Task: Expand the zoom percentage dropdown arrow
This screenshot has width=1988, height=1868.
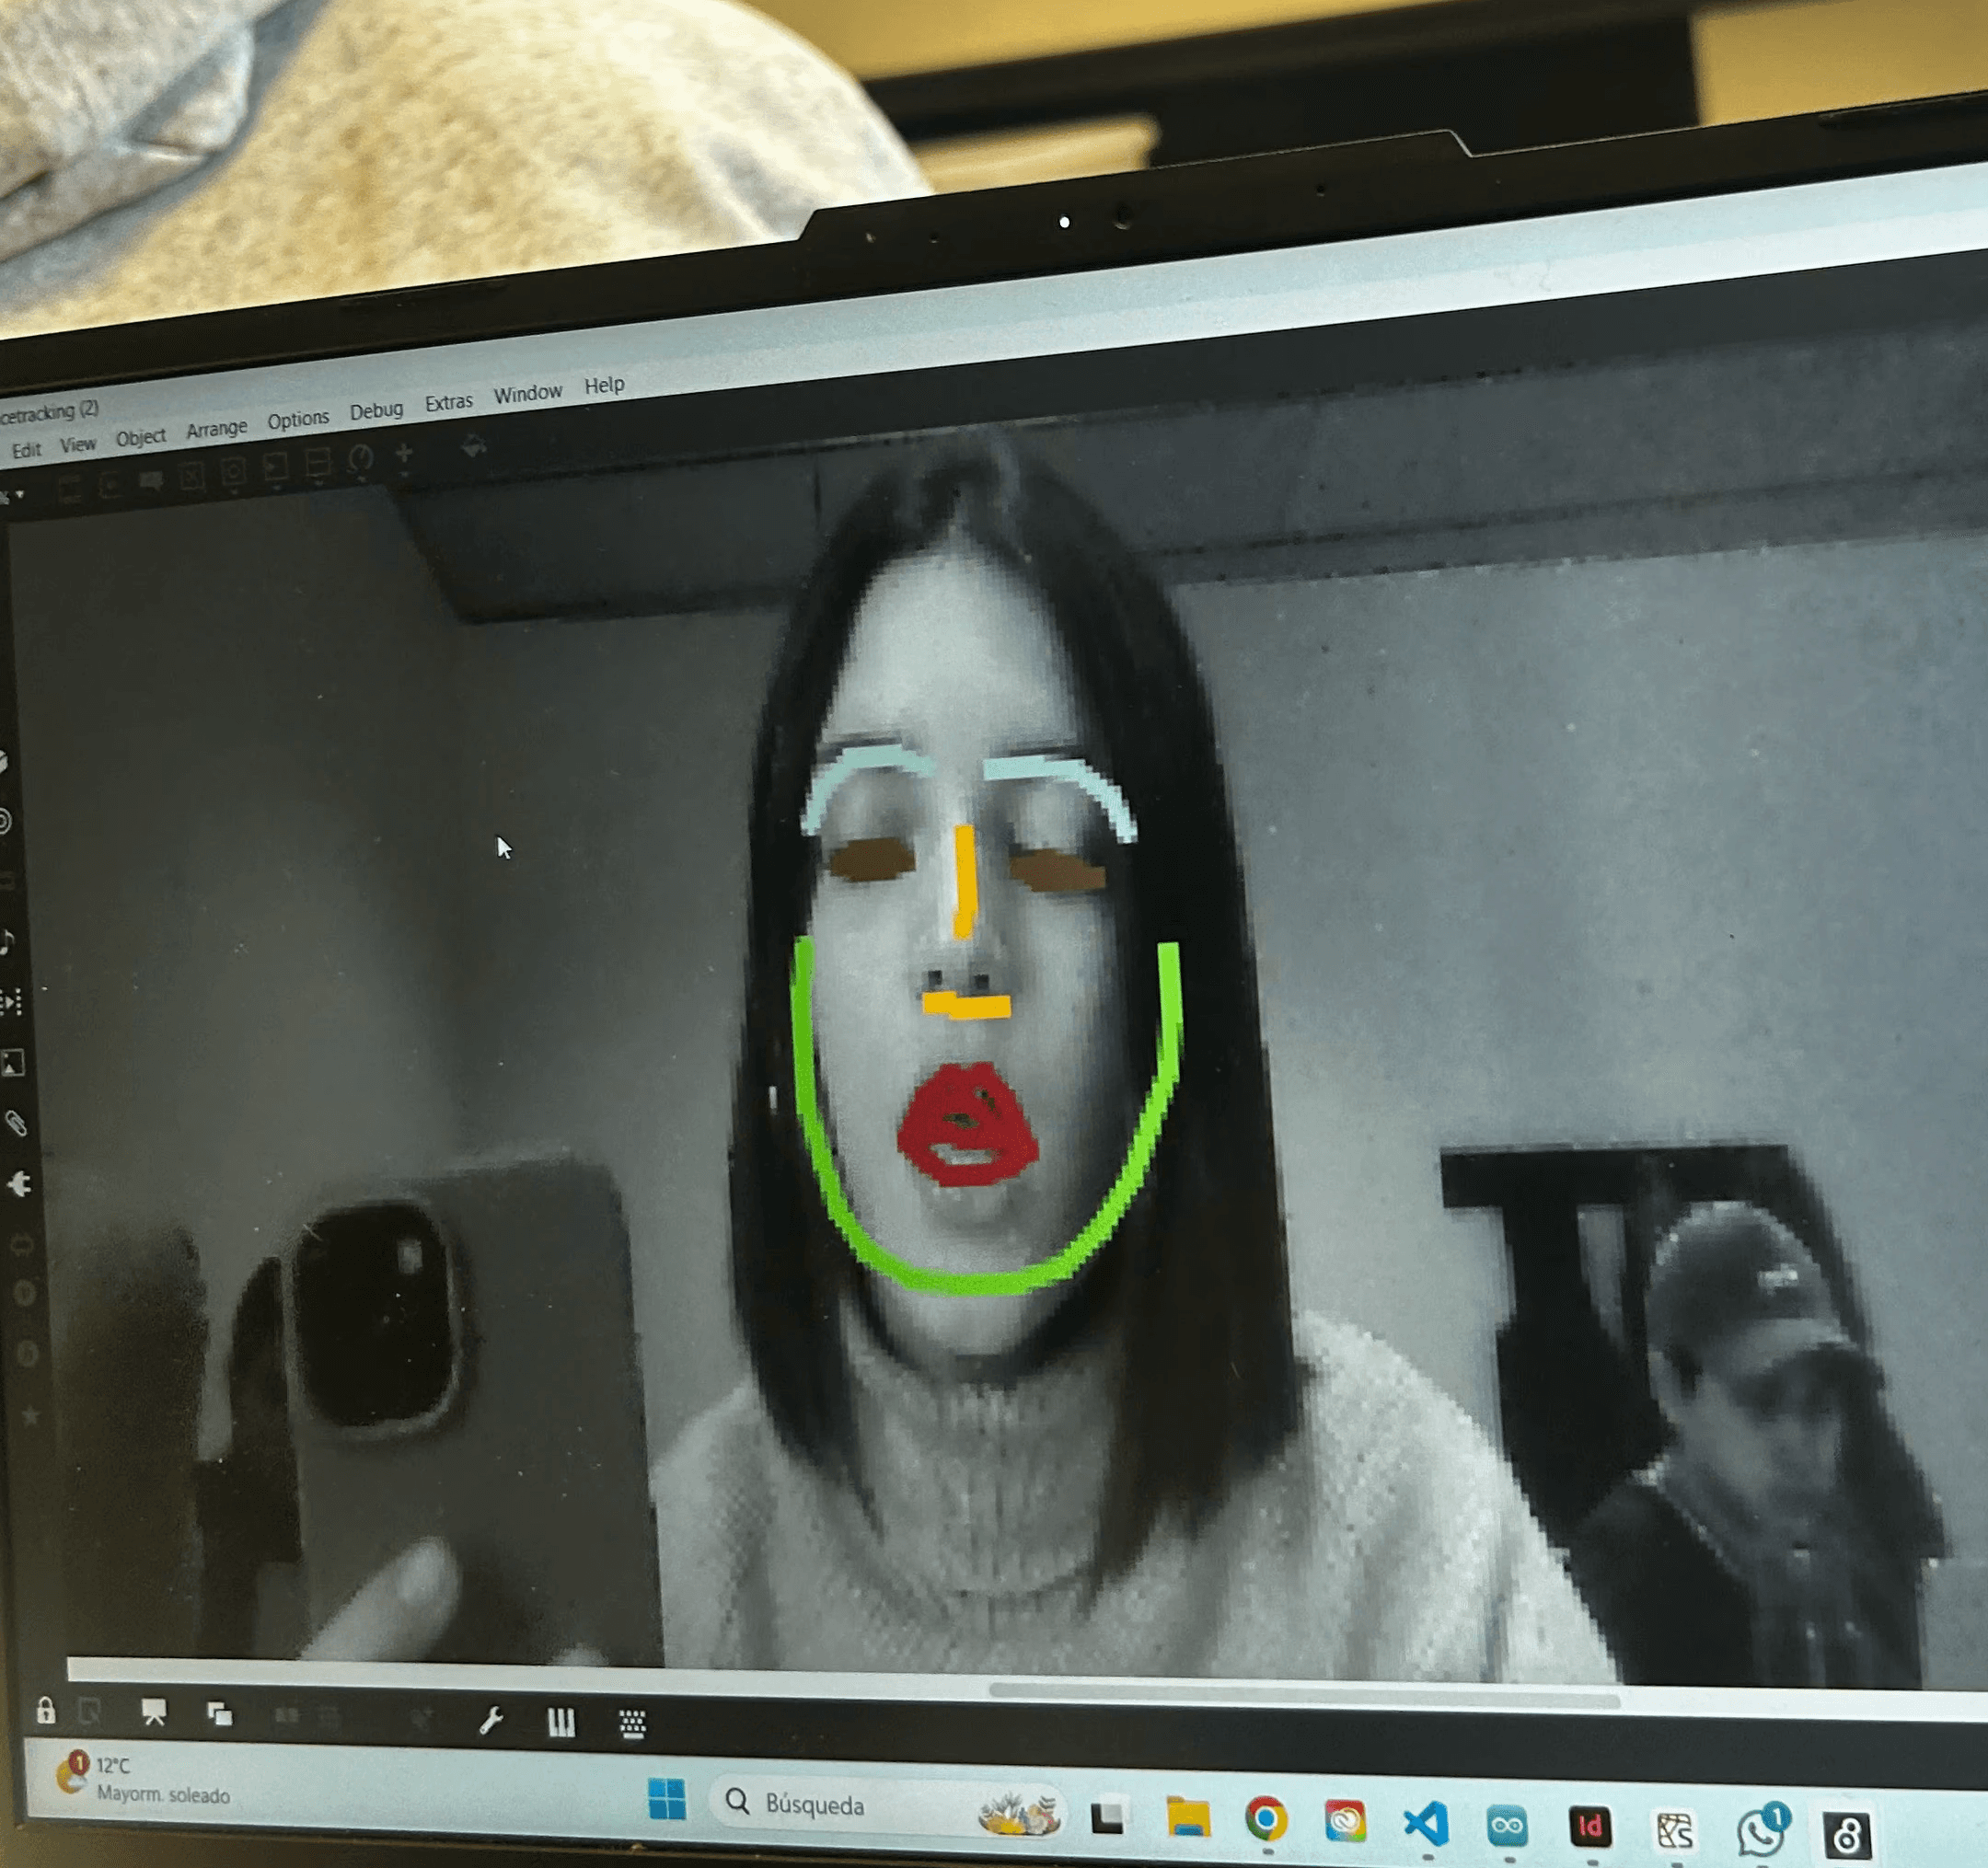Action: tap(19, 495)
